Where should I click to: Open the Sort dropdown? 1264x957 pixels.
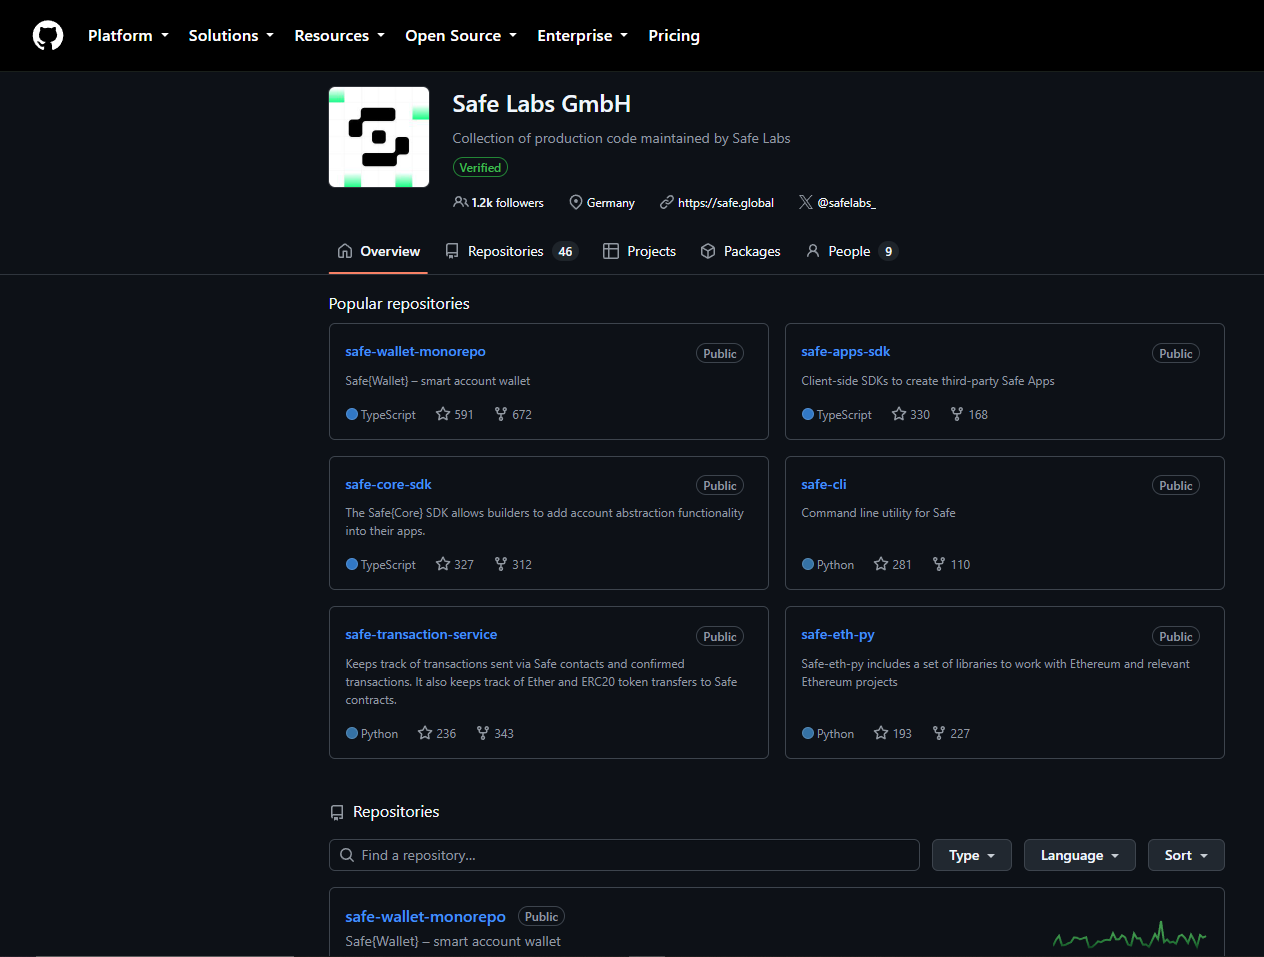pos(1186,855)
